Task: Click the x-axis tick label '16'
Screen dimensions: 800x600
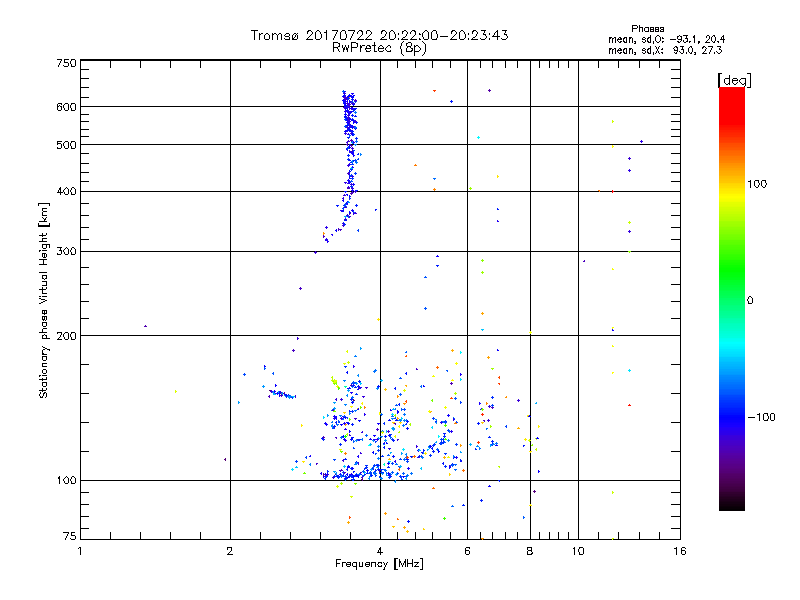Action: pos(680,551)
